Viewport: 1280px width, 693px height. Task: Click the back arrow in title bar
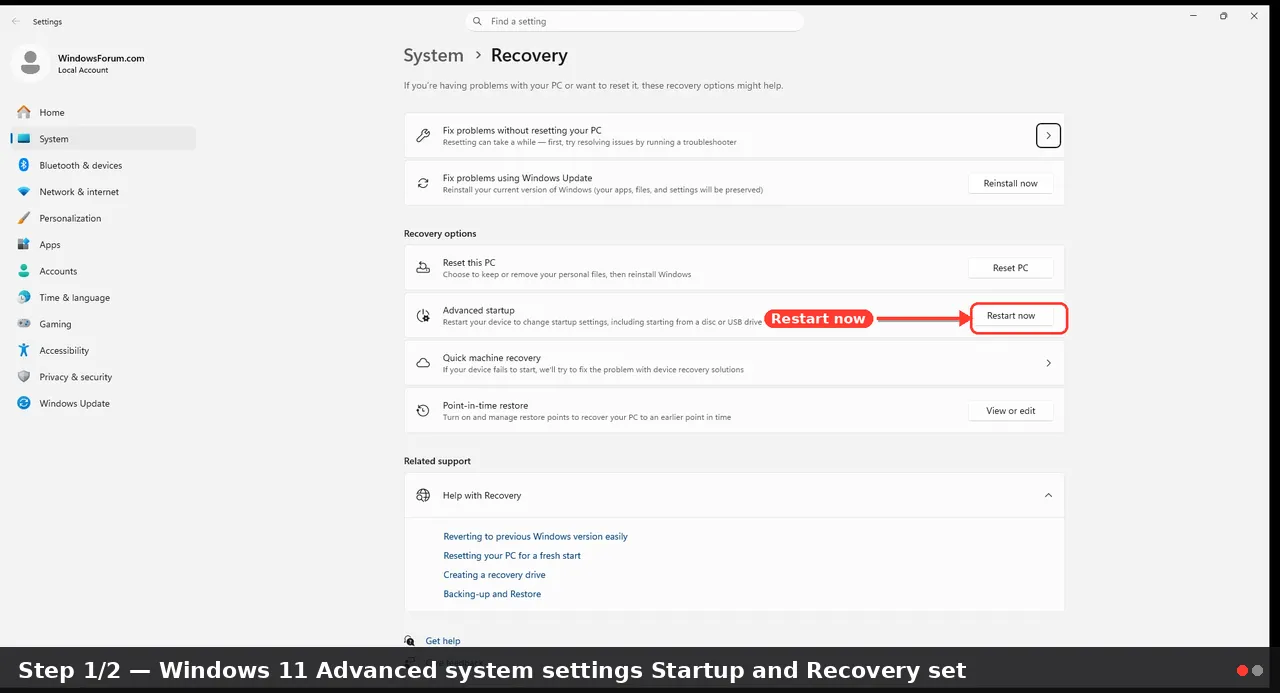pyautogui.click(x=15, y=21)
